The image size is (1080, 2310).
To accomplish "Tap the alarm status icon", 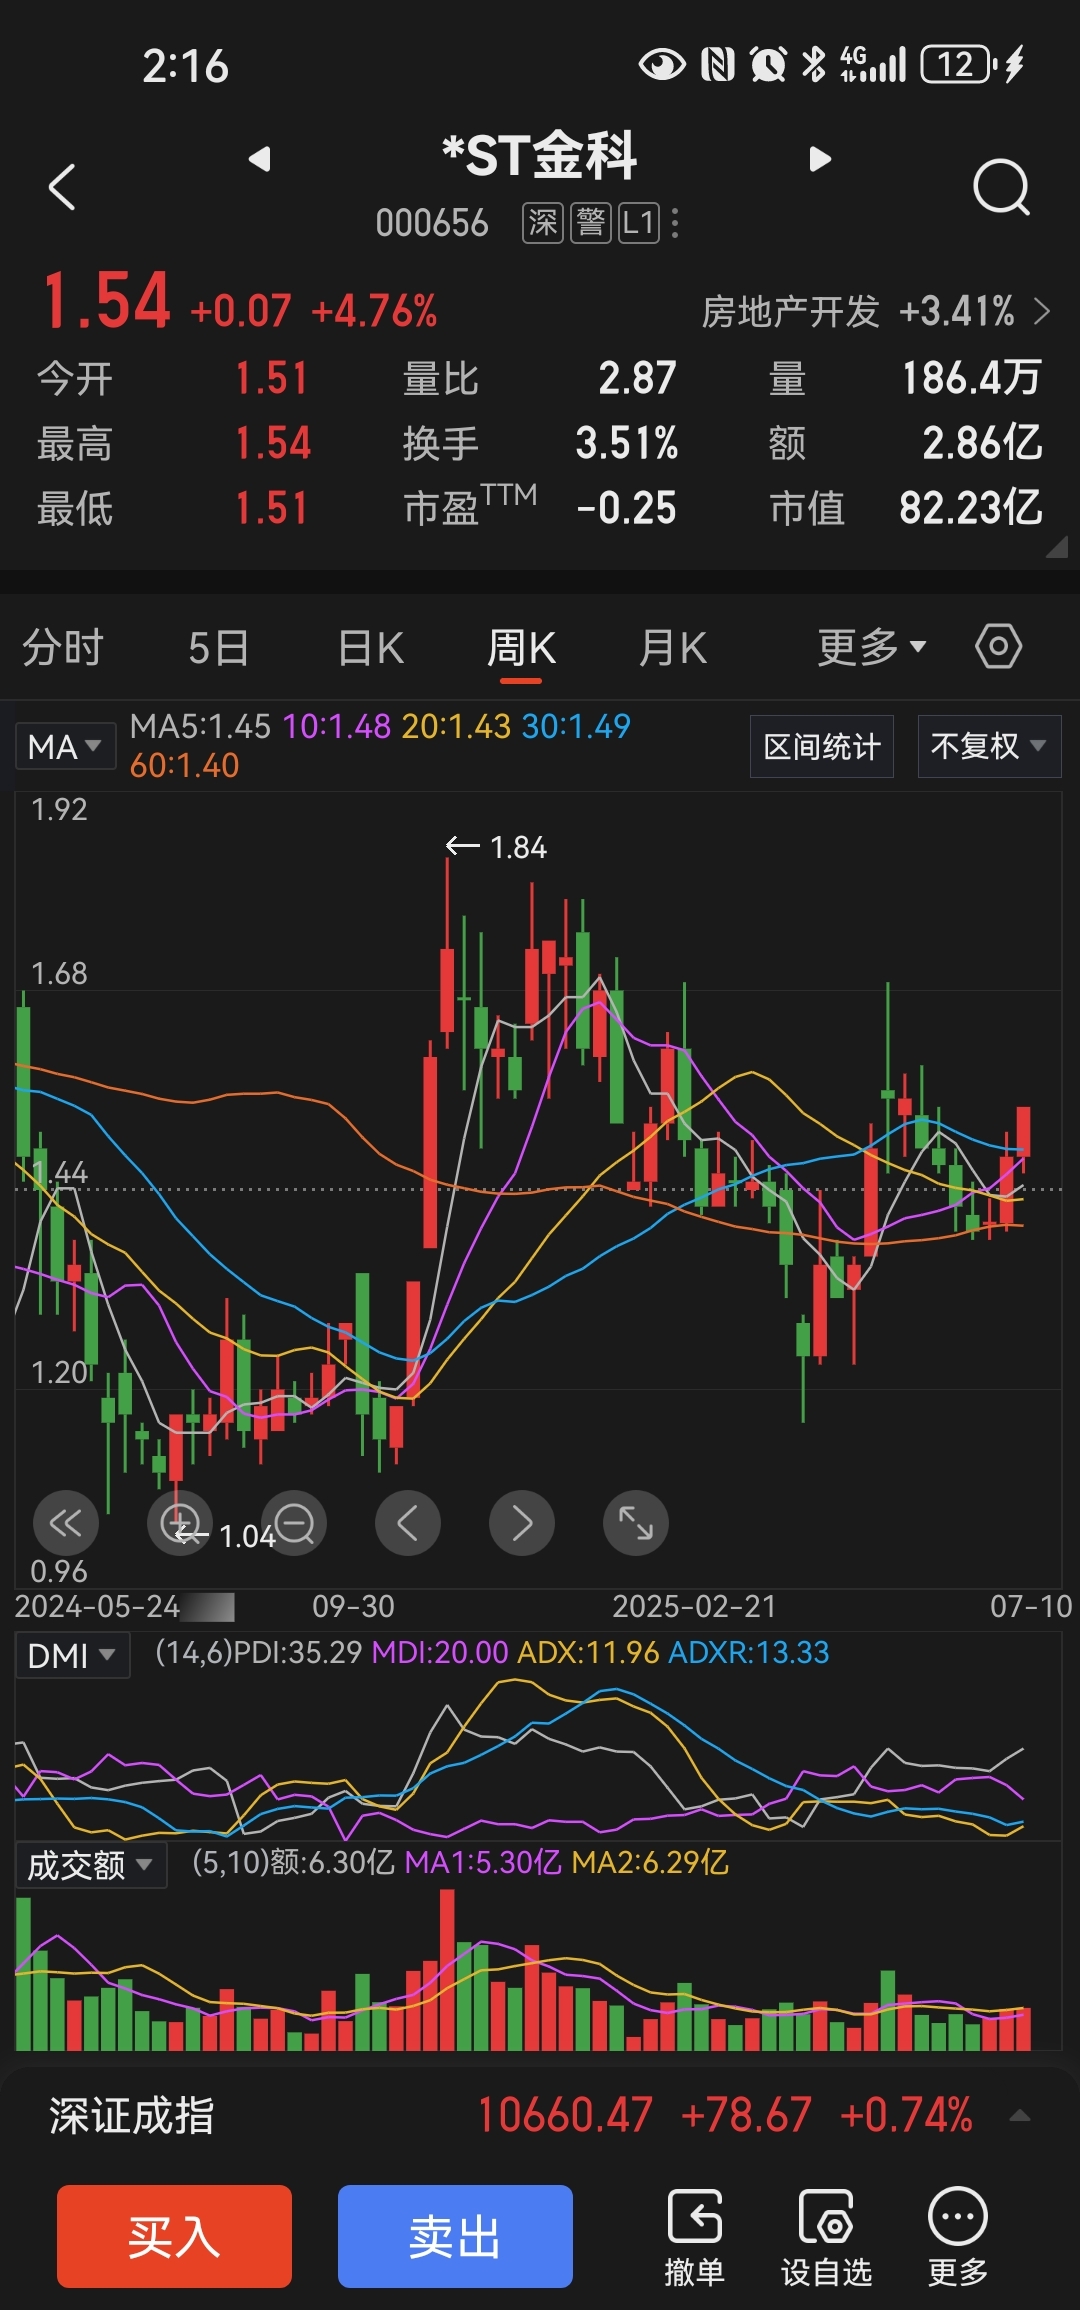I will click(768, 64).
